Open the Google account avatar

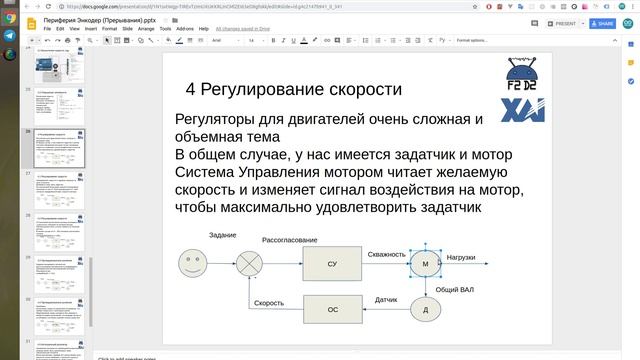628,24
